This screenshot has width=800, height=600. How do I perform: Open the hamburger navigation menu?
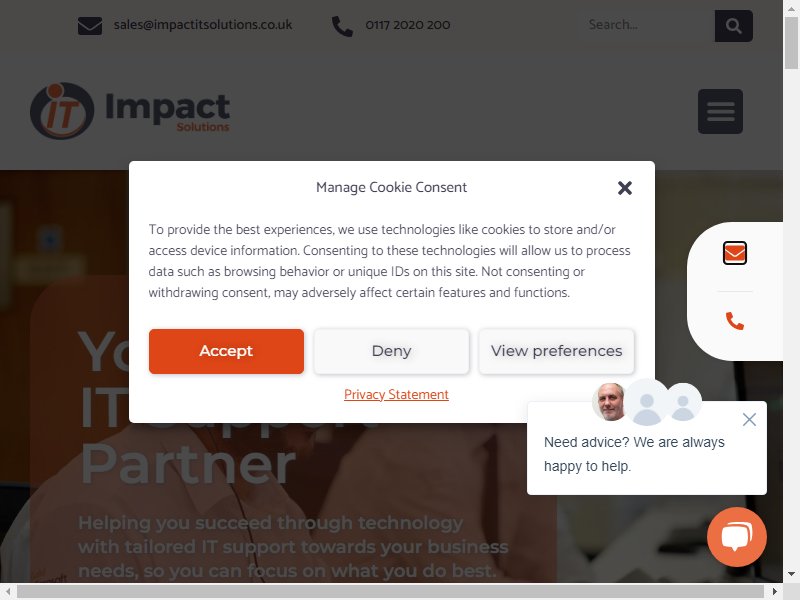coord(720,111)
